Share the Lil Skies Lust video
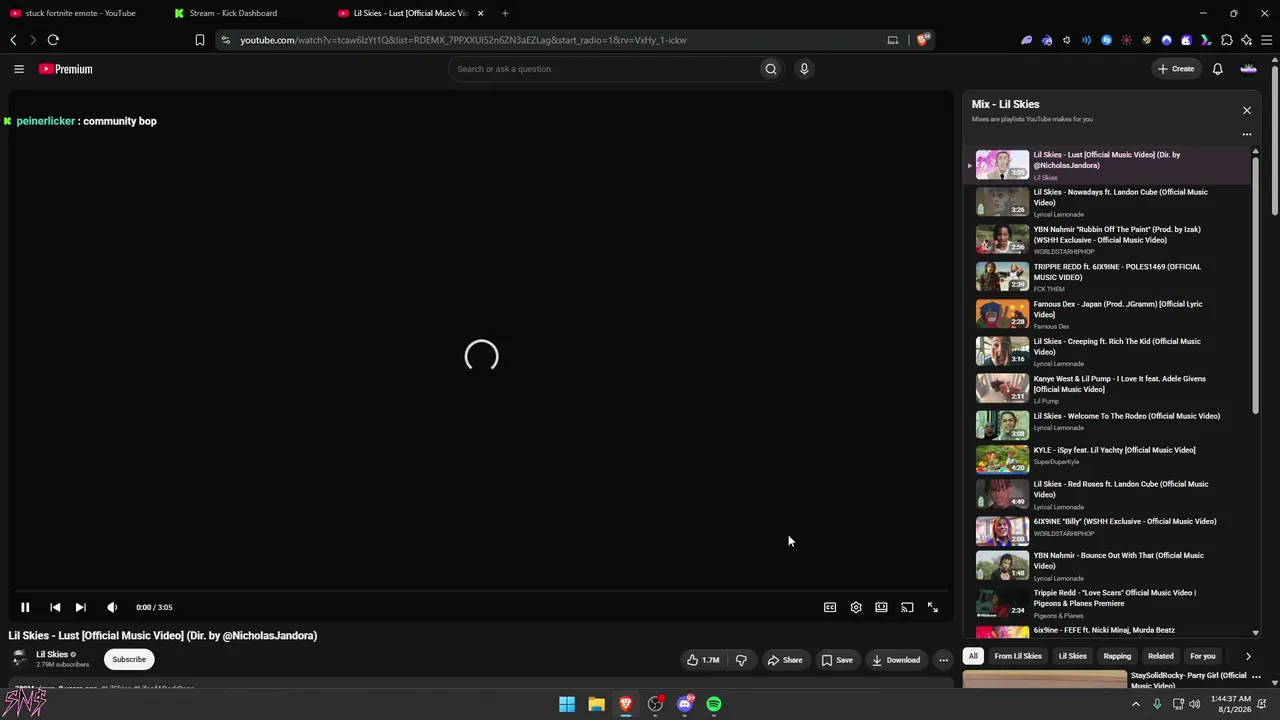This screenshot has height=720, width=1280. click(x=785, y=660)
